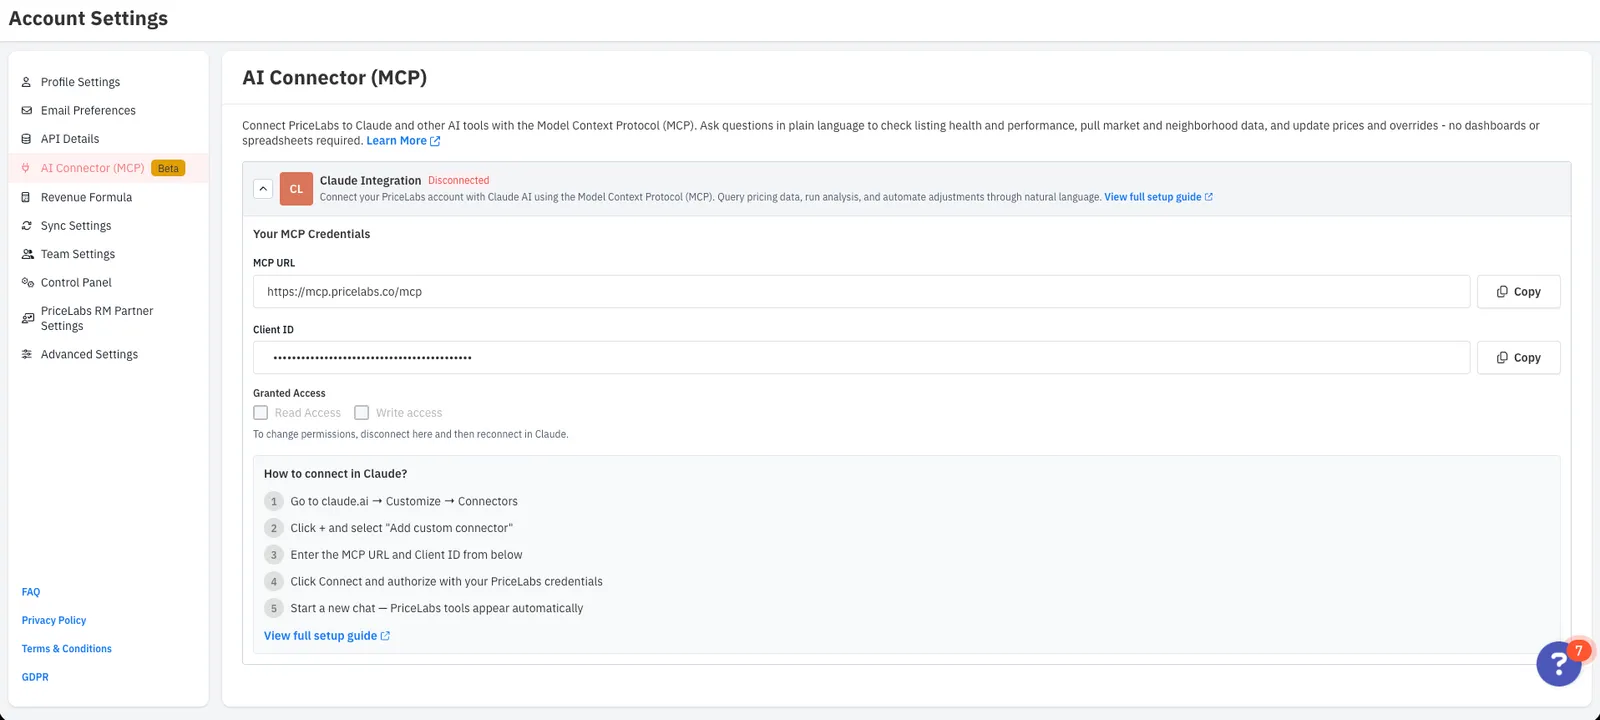
Task: Click the 'Your MCP Credentials' heading
Action: 311,234
